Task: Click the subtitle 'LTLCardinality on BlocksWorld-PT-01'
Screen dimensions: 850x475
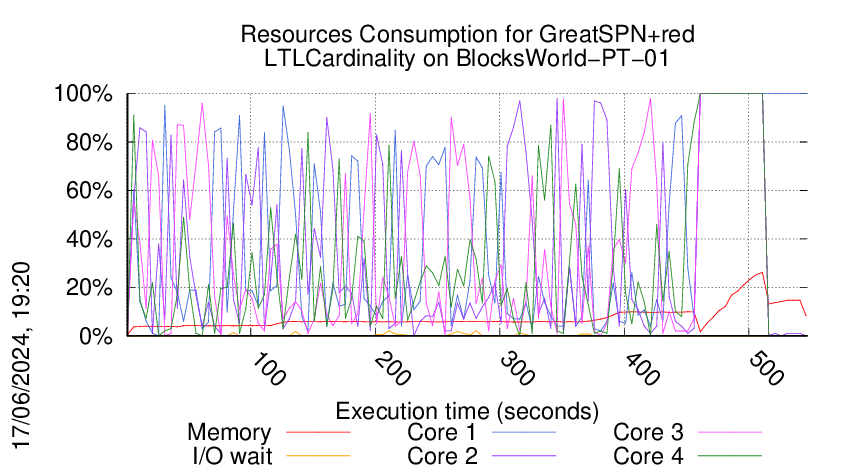Action: pos(467,59)
